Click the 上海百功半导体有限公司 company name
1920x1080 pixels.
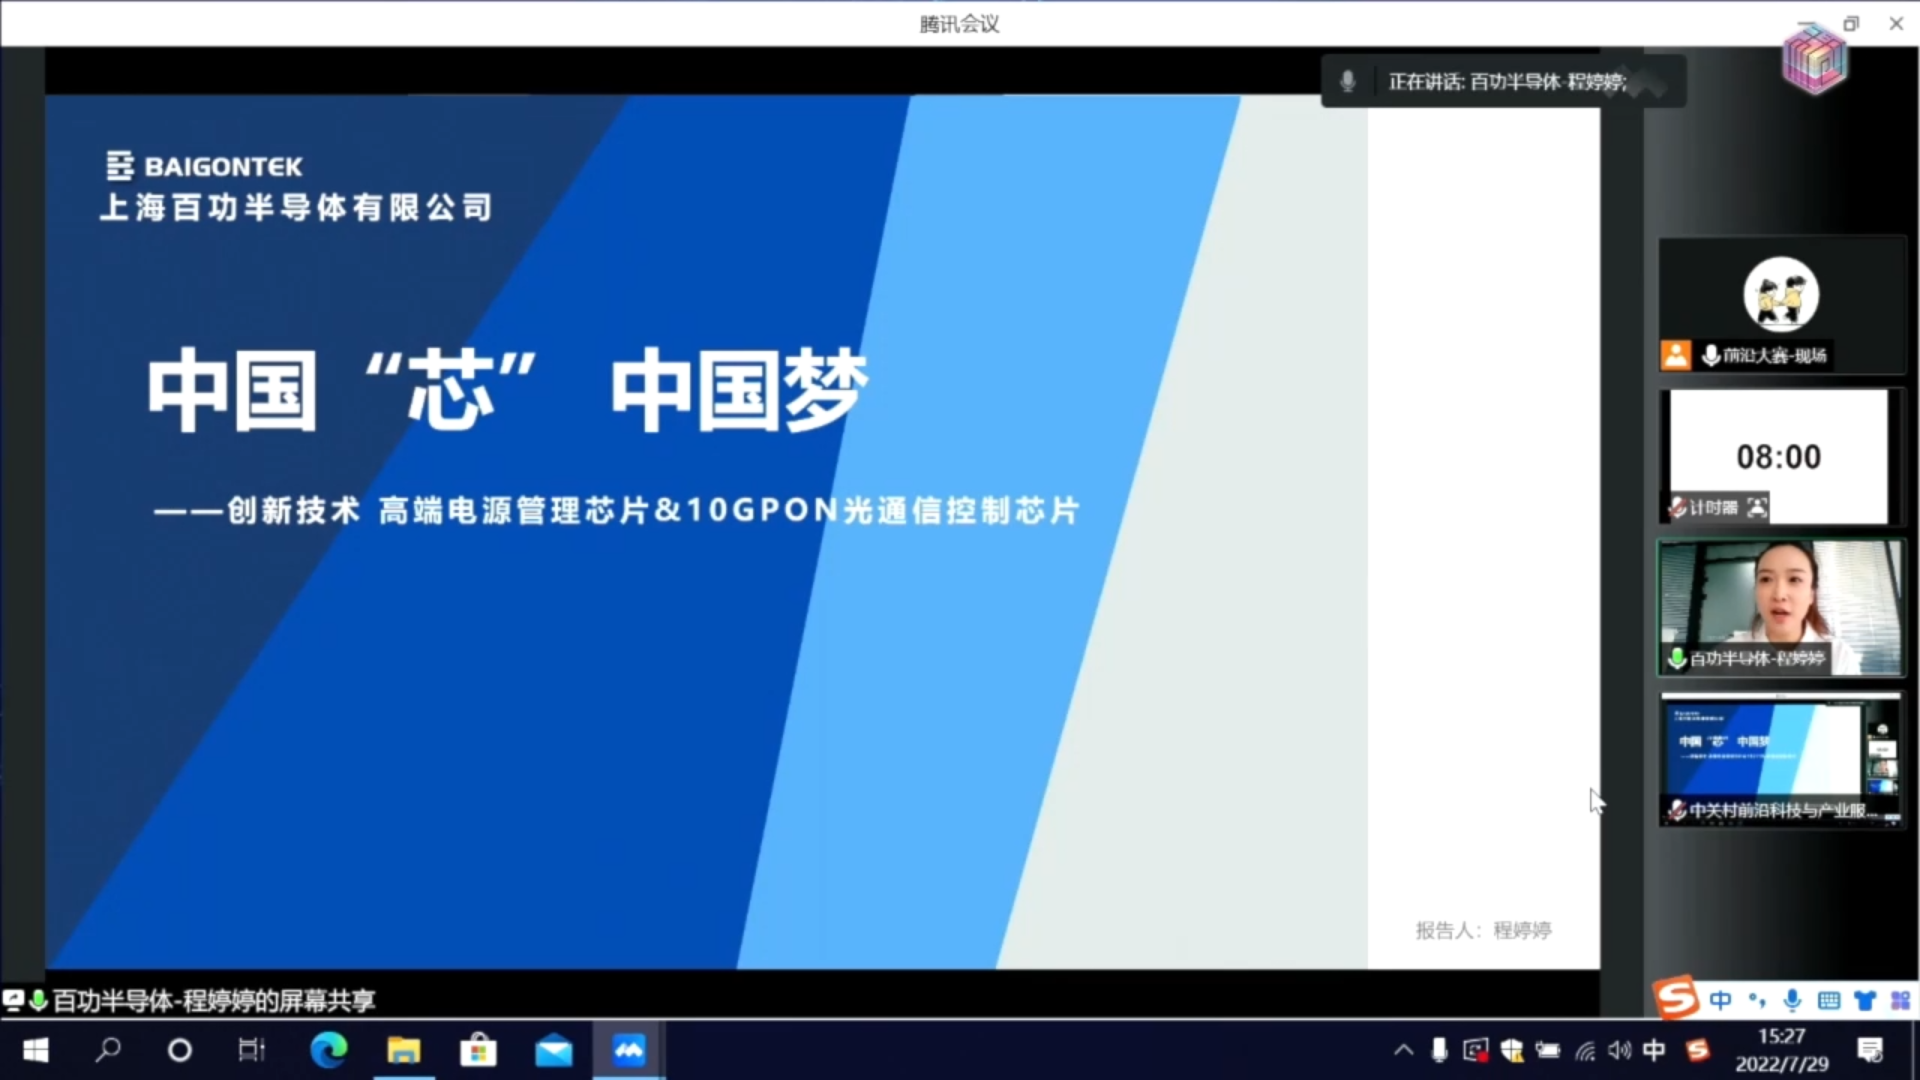[x=296, y=207]
